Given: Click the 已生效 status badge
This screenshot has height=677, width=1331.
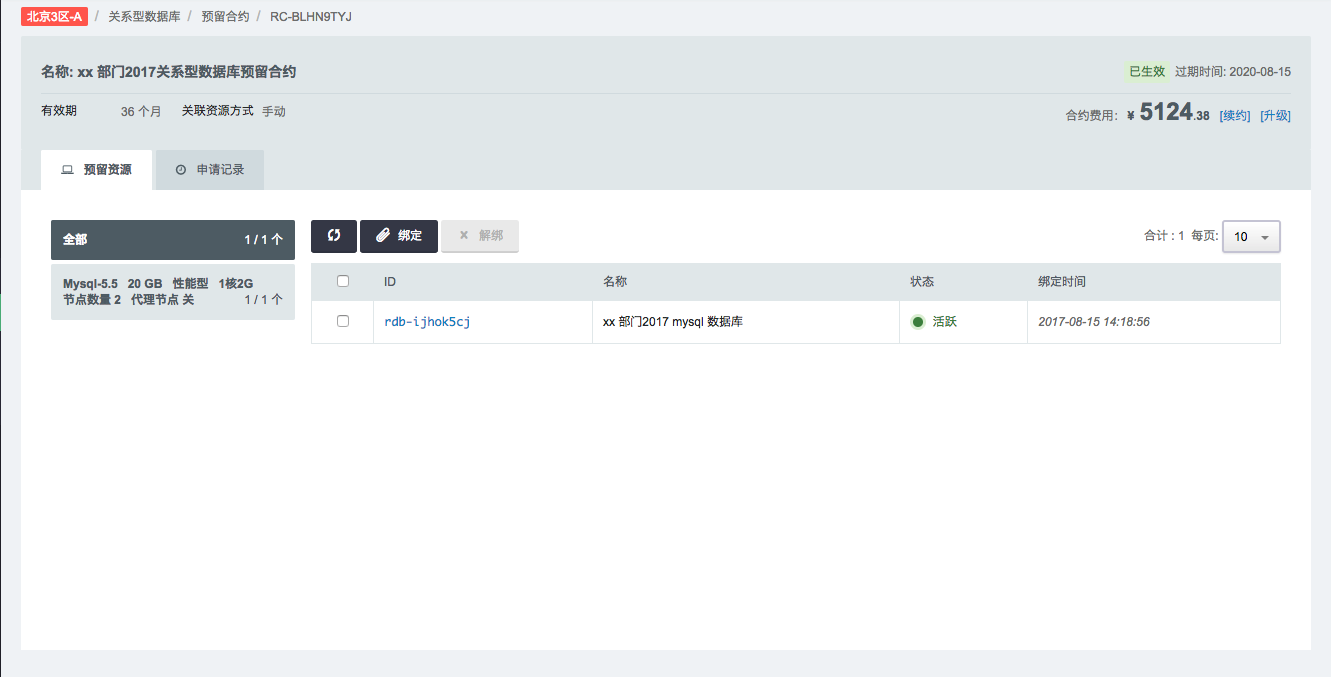Looking at the screenshot, I should 1146,72.
